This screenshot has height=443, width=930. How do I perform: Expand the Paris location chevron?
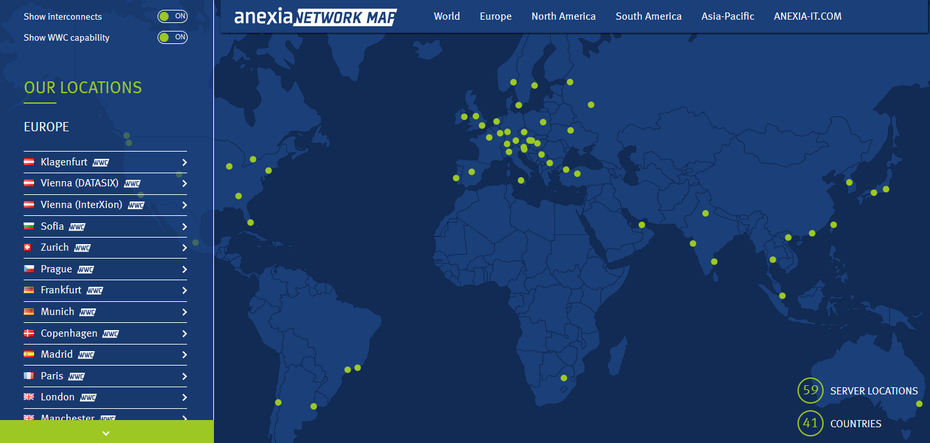click(x=184, y=376)
